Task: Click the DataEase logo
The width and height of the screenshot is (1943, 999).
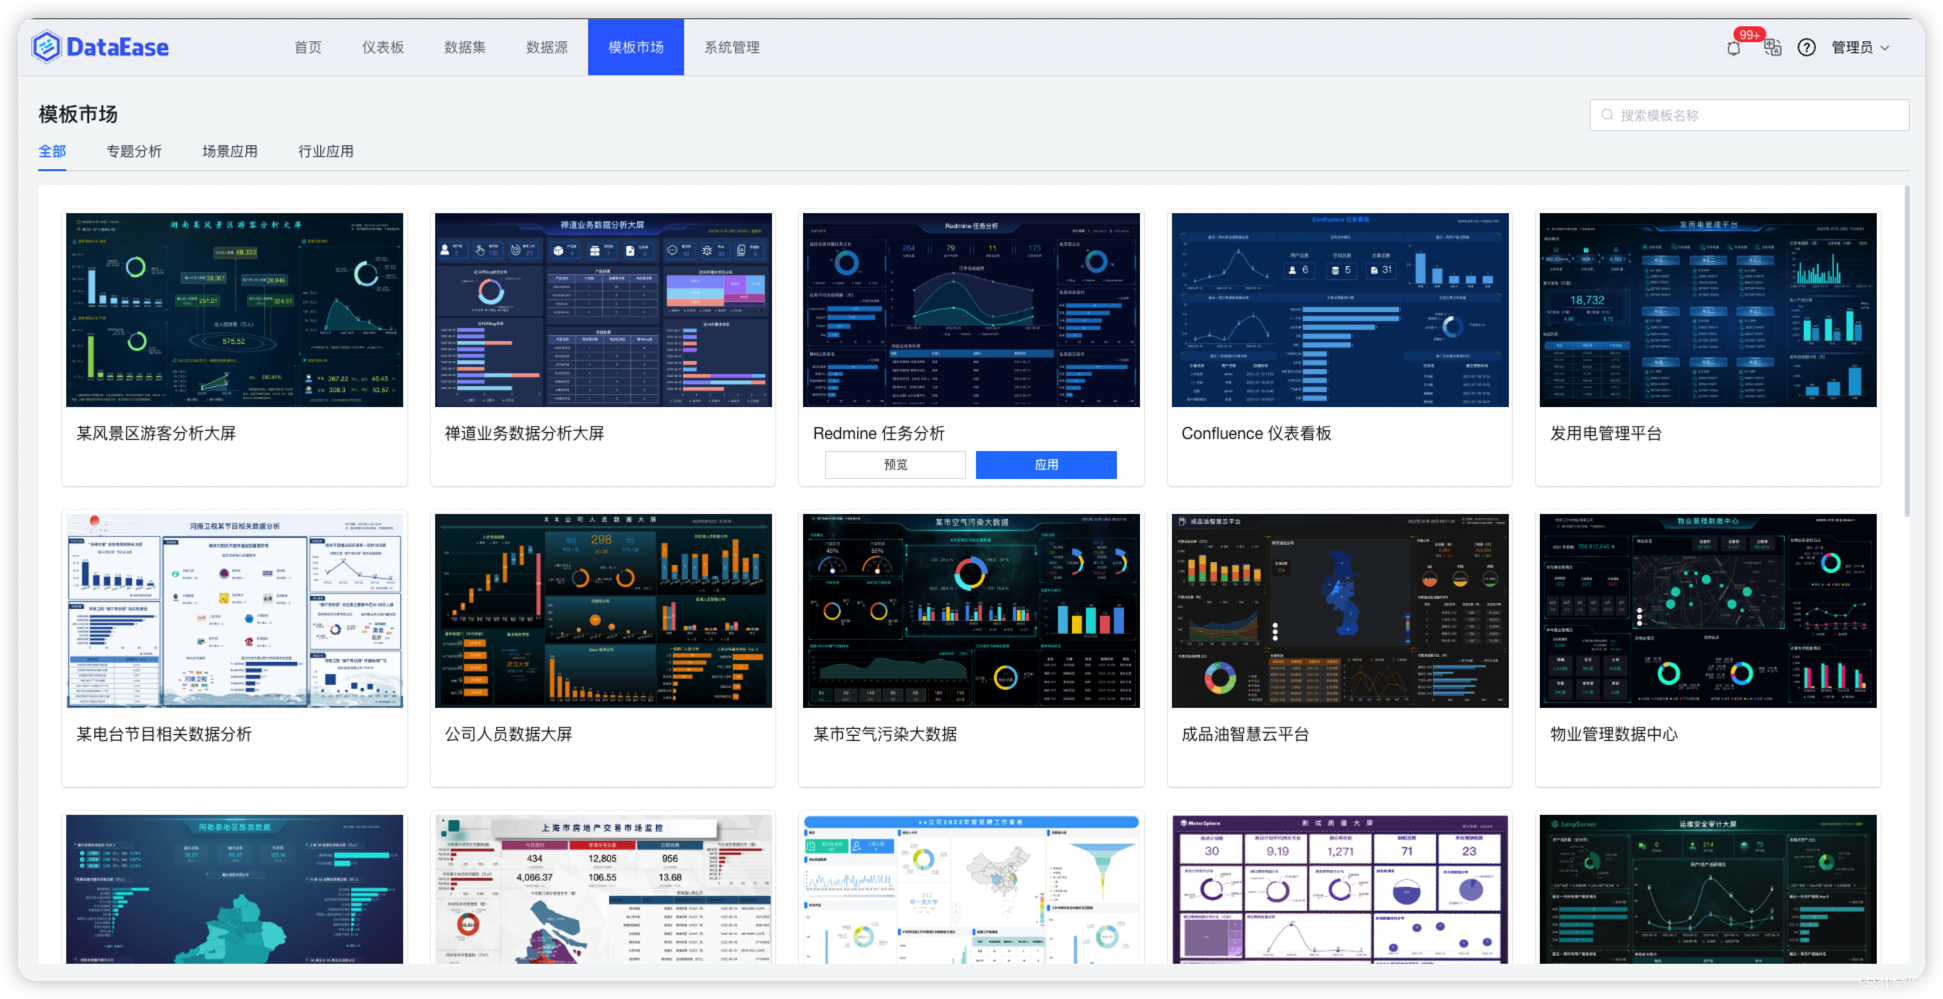Action: click(x=100, y=46)
